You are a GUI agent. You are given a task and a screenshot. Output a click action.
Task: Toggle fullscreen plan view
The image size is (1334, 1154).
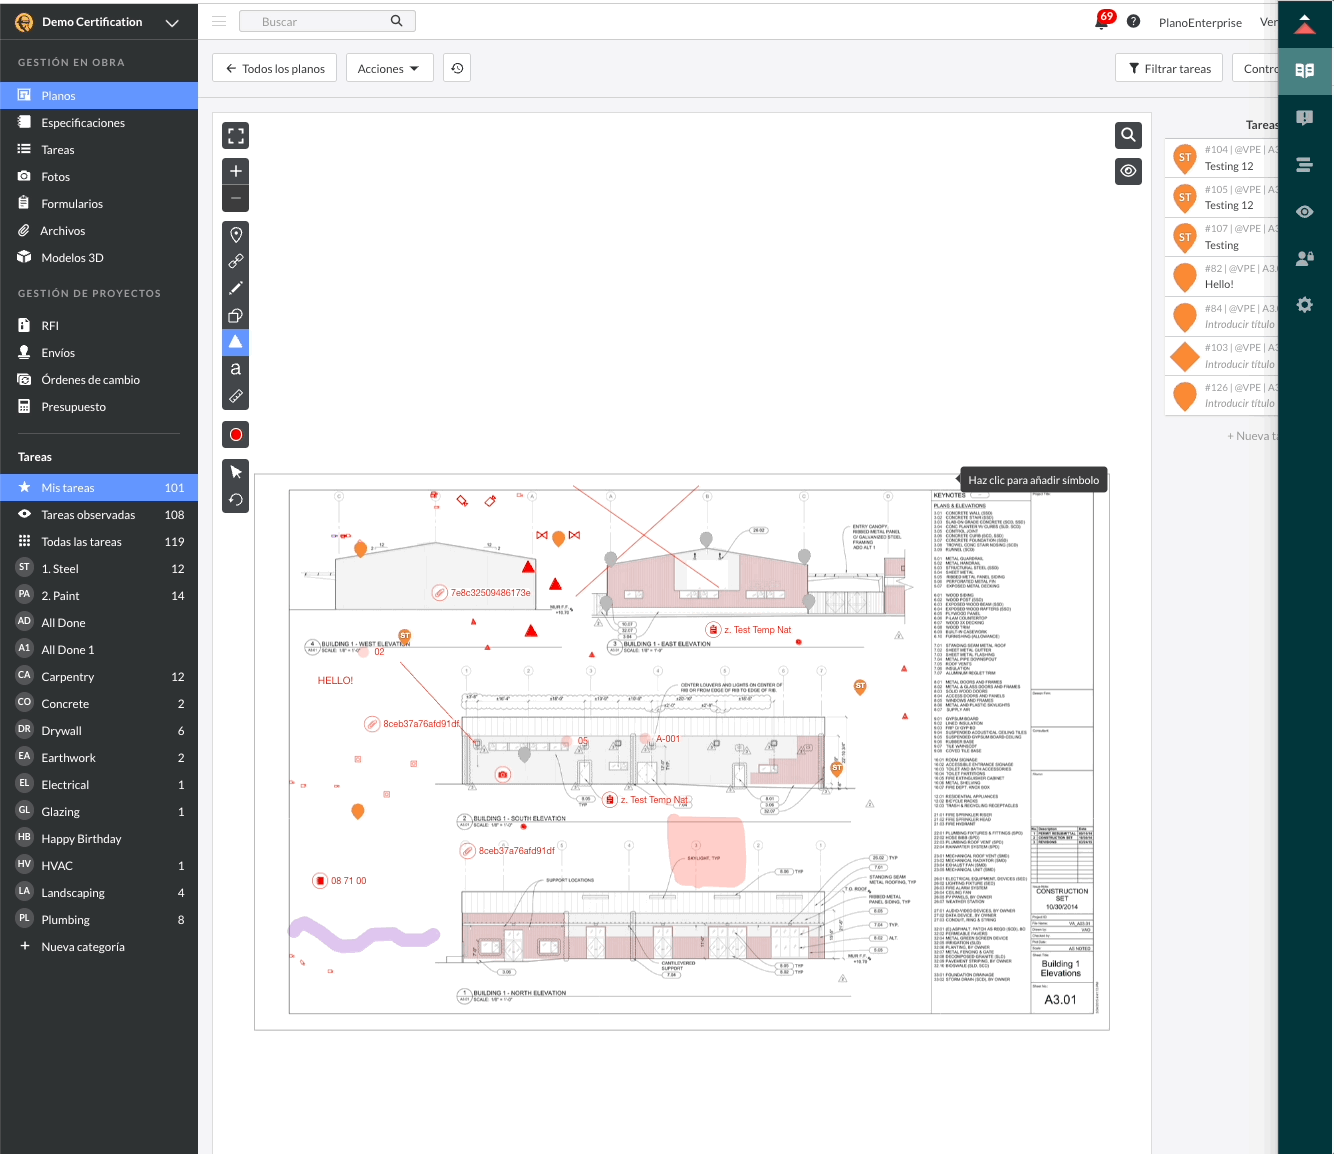pyautogui.click(x=236, y=136)
